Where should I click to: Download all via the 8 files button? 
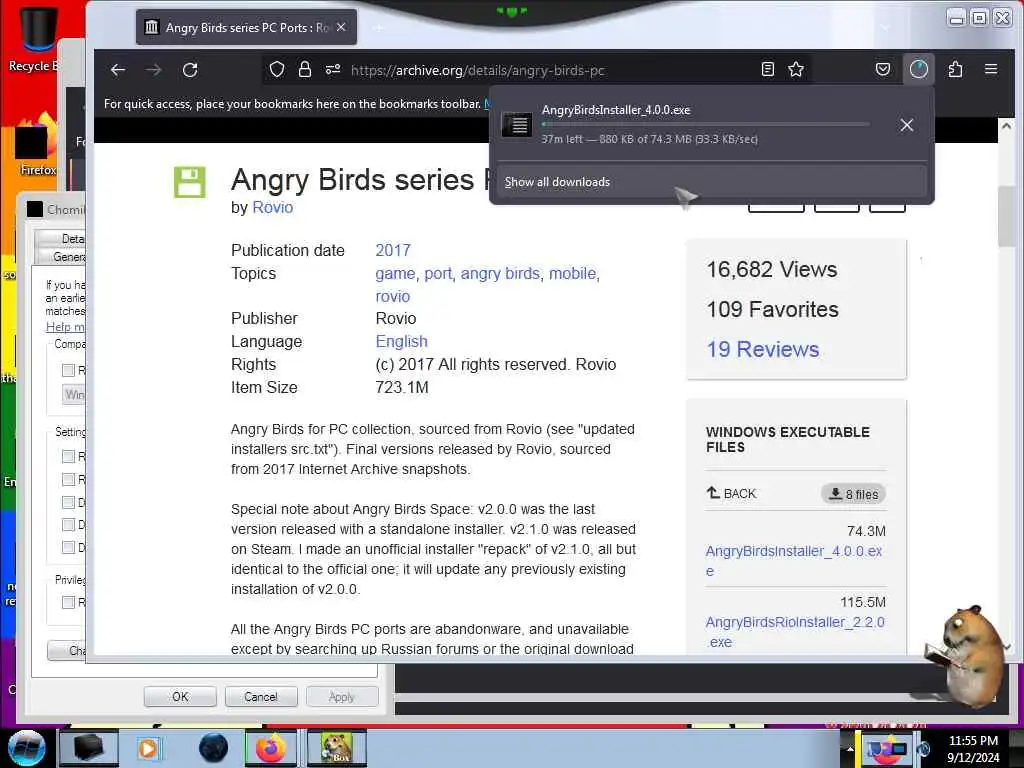[x=853, y=494]
